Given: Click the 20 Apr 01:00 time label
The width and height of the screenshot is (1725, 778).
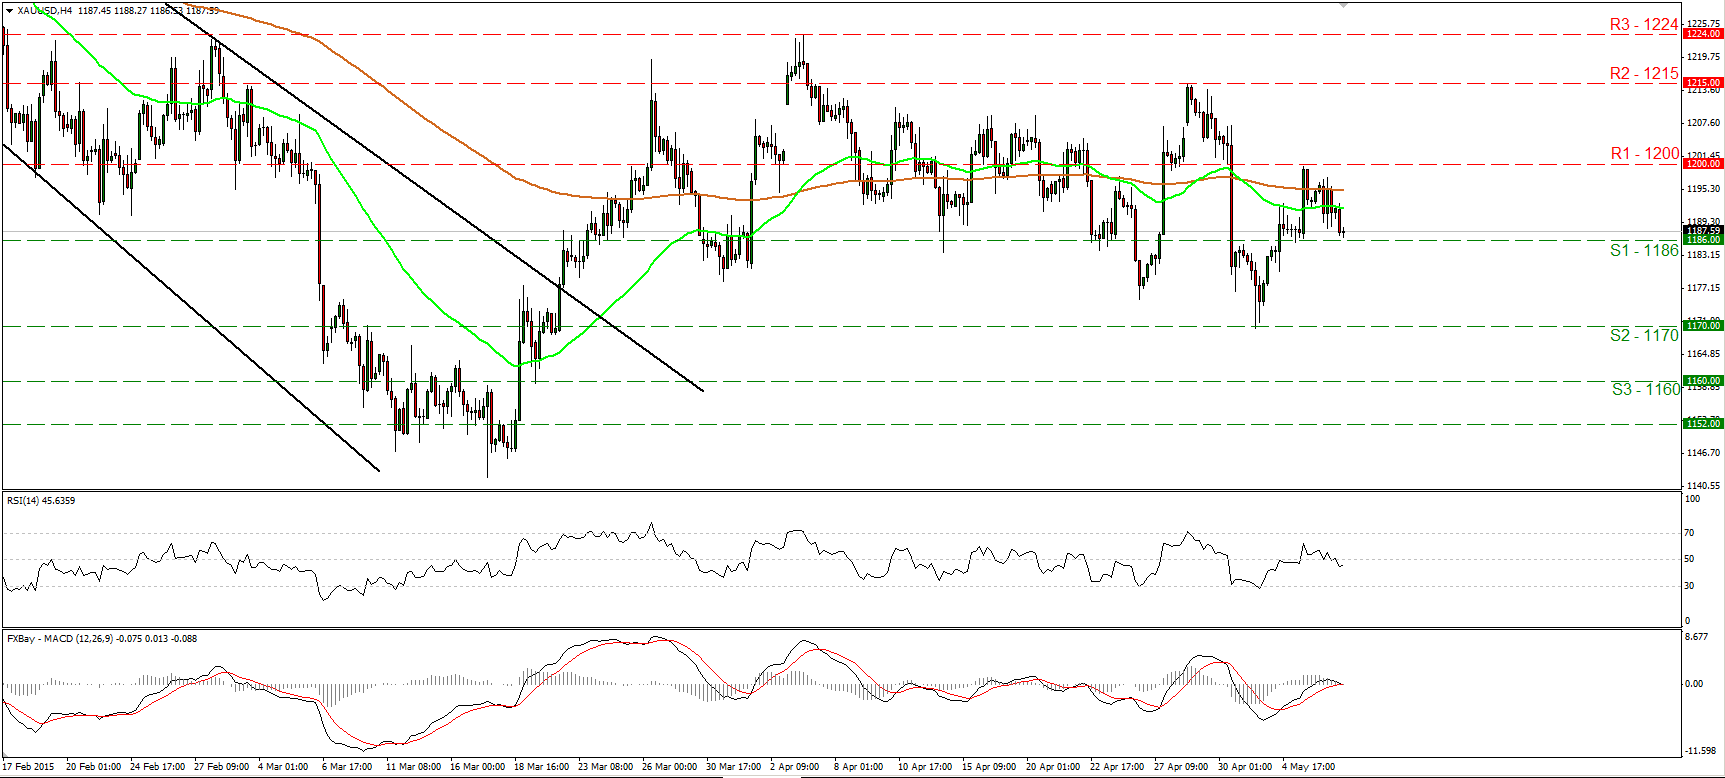Looking at the screenshot, I should (1053, 768).
